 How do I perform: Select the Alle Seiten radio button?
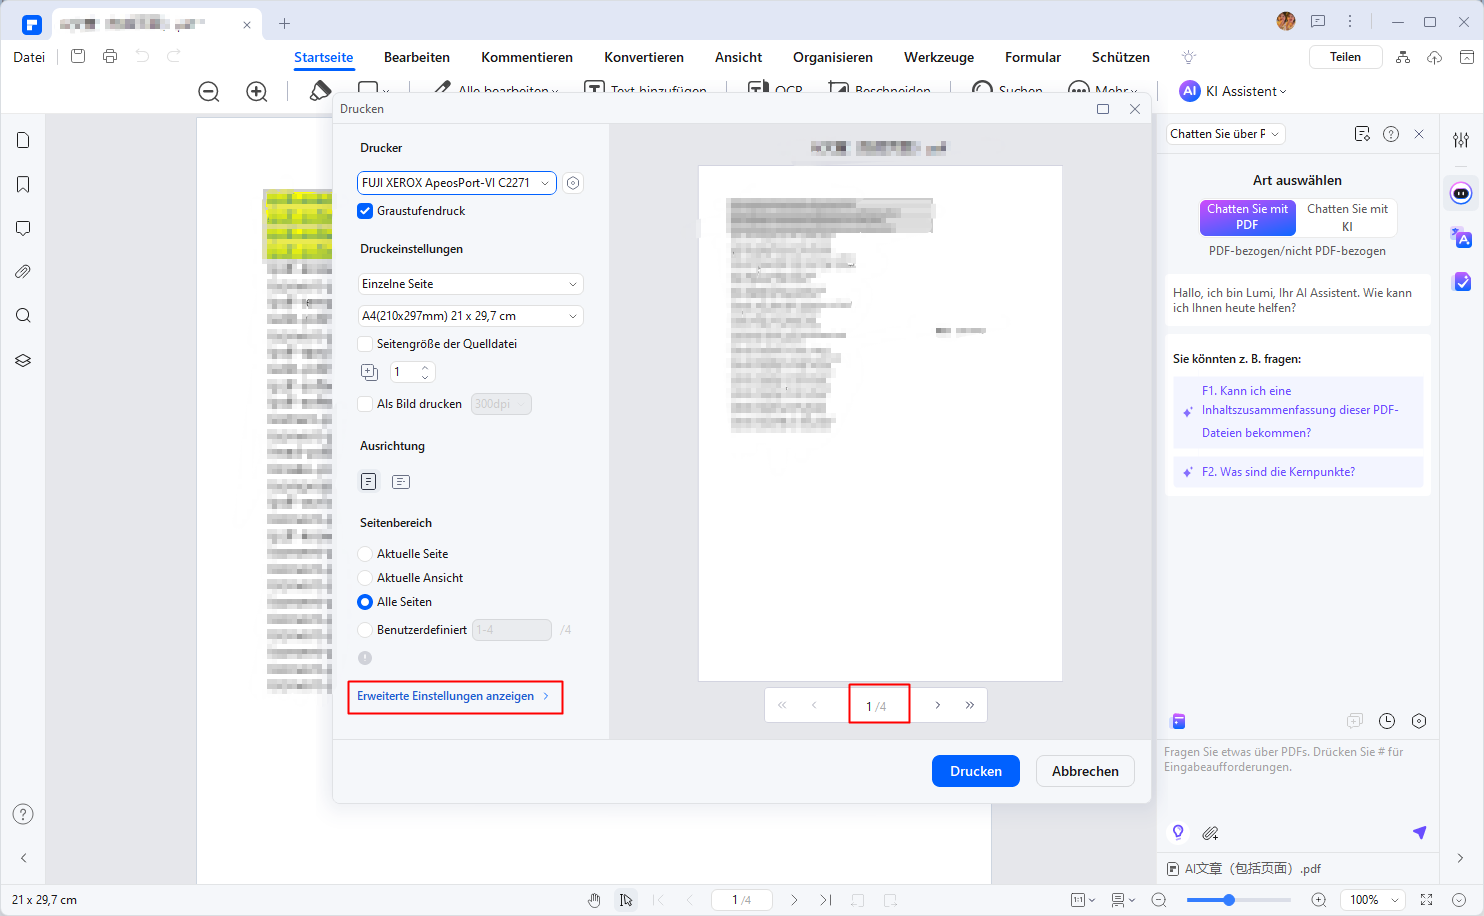click(x=365, y=602)
